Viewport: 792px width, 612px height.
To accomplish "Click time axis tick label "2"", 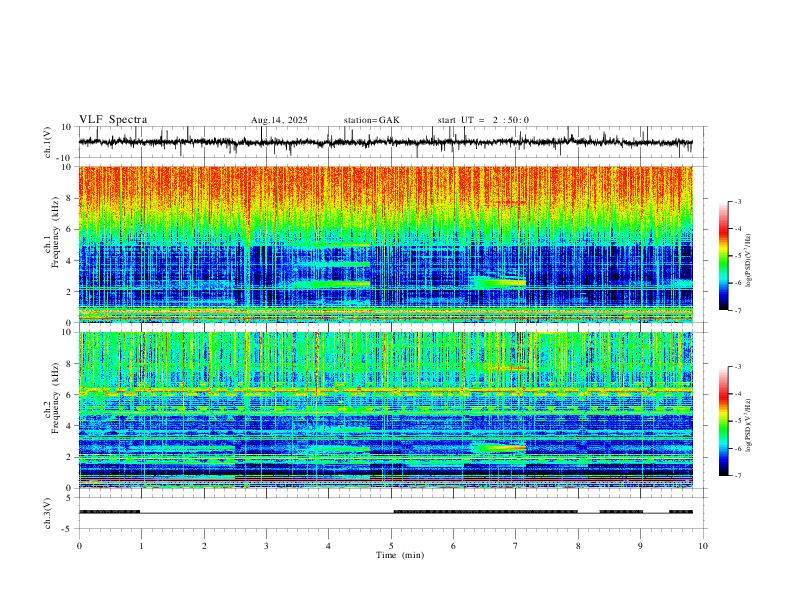I will pos(204,546).
